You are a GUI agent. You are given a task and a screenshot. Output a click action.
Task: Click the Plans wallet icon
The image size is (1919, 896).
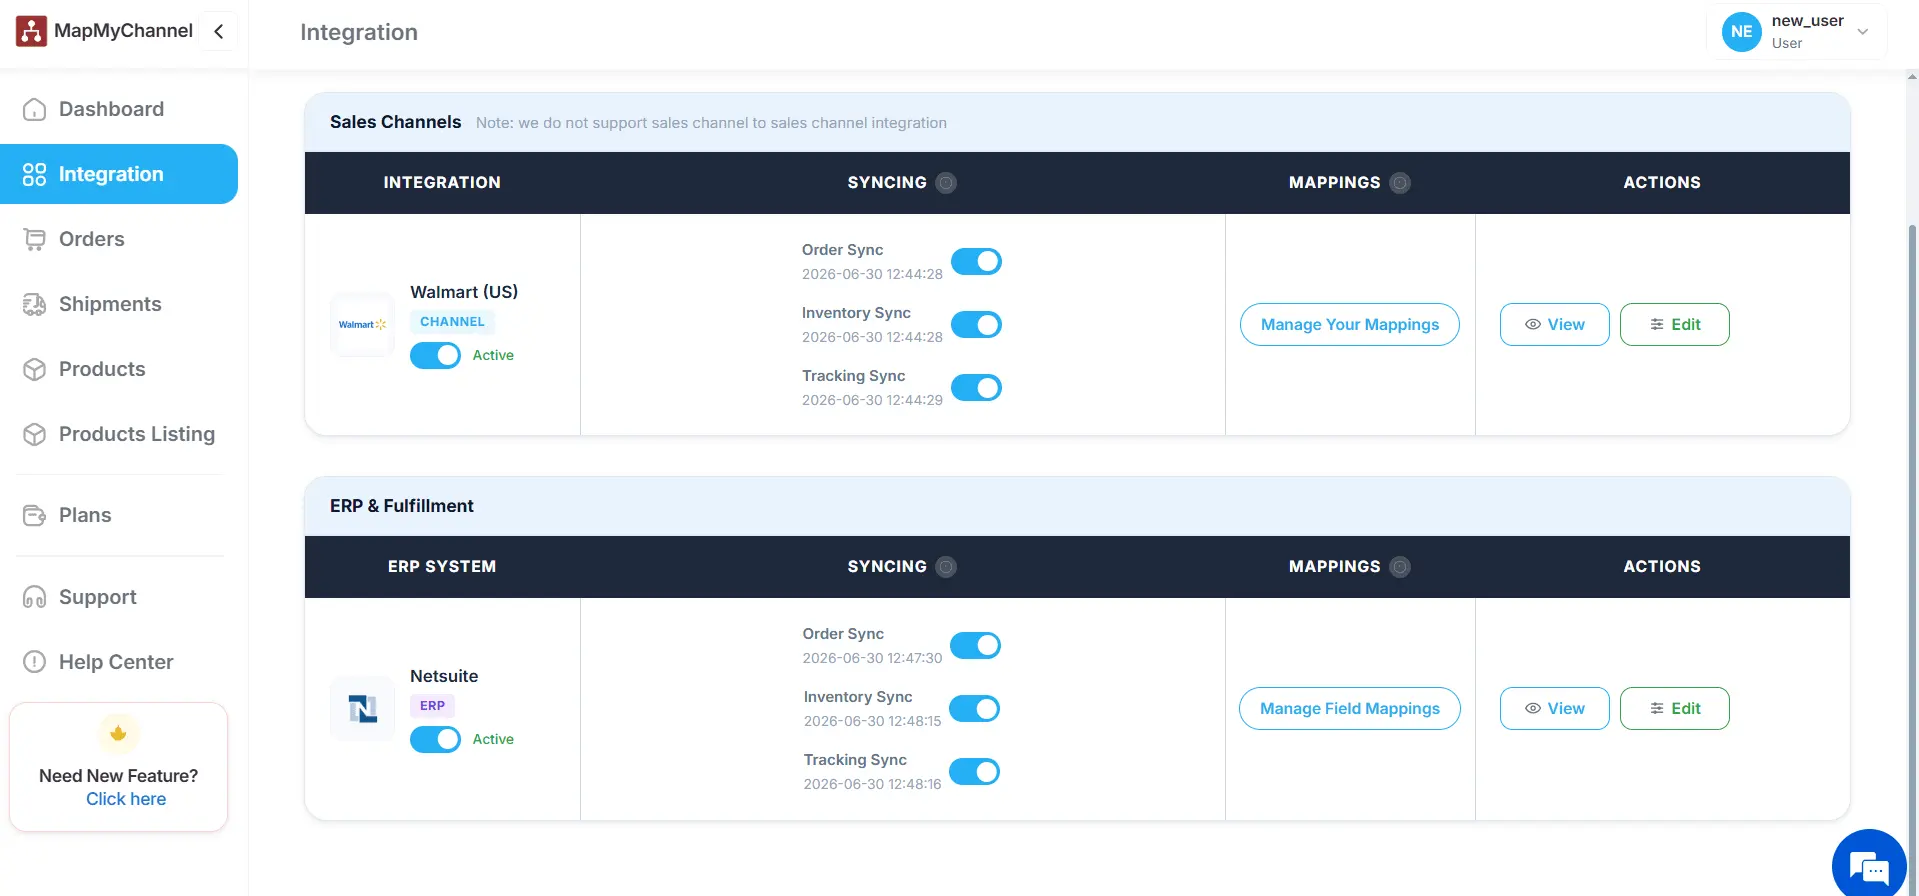point(34,515)
